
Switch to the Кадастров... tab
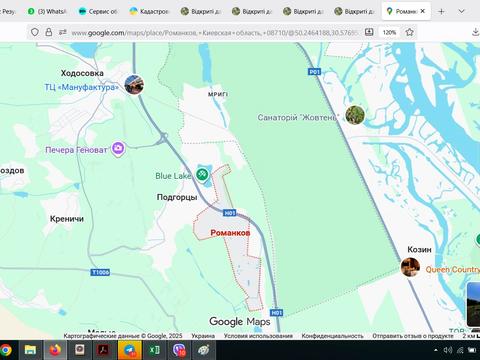point(149,11)
